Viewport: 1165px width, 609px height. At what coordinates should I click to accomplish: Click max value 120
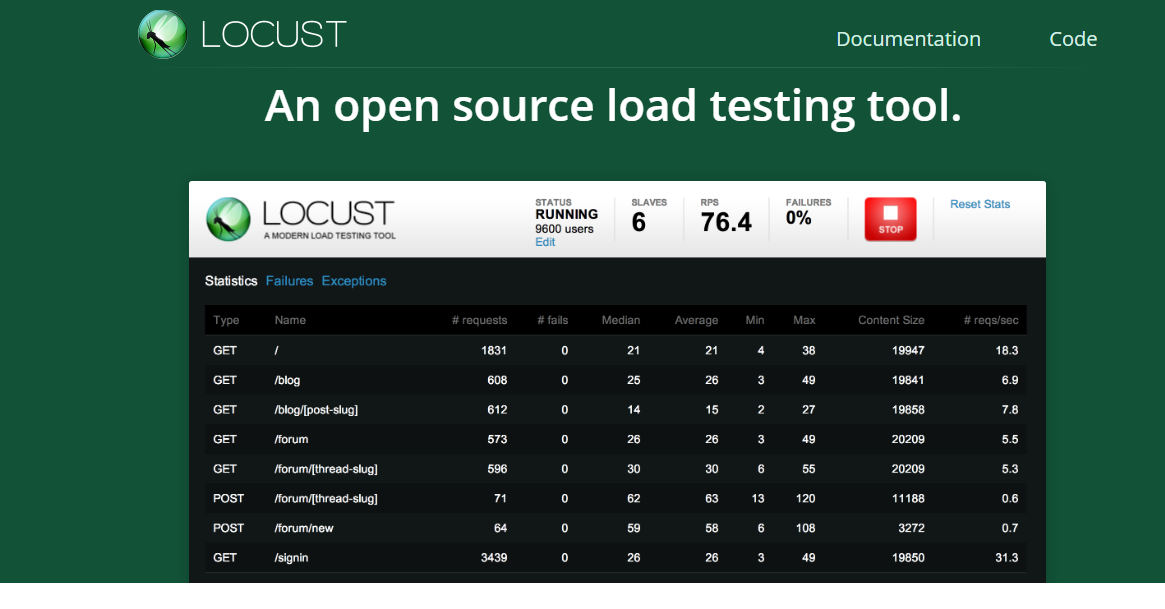(x=805, y=498)
